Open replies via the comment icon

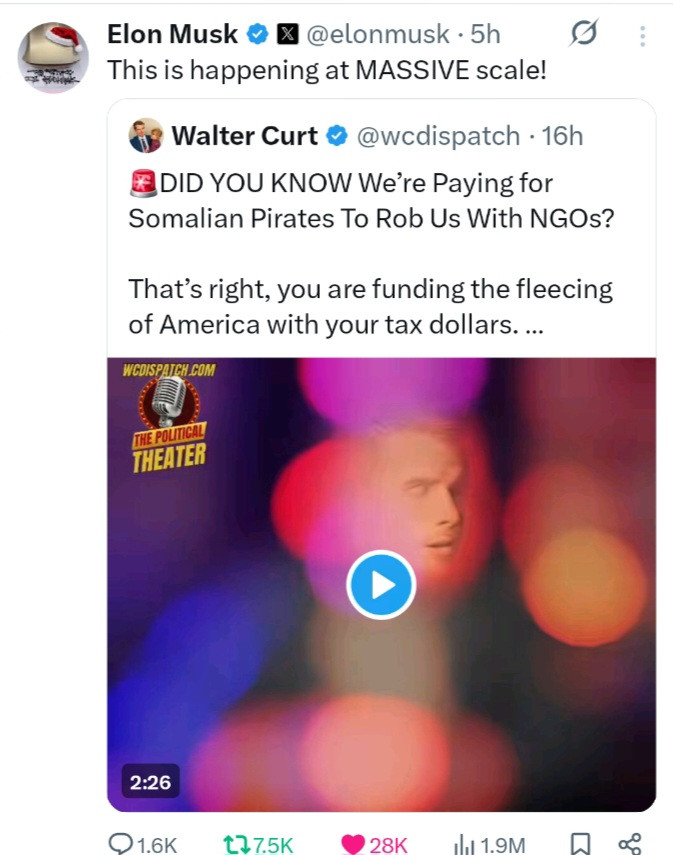point(121,844)
